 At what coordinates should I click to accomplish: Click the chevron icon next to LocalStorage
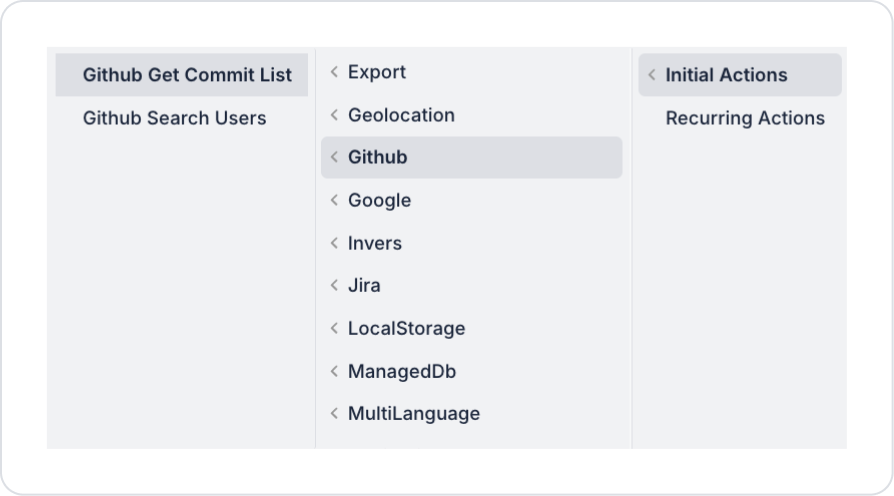coord(334,329)
